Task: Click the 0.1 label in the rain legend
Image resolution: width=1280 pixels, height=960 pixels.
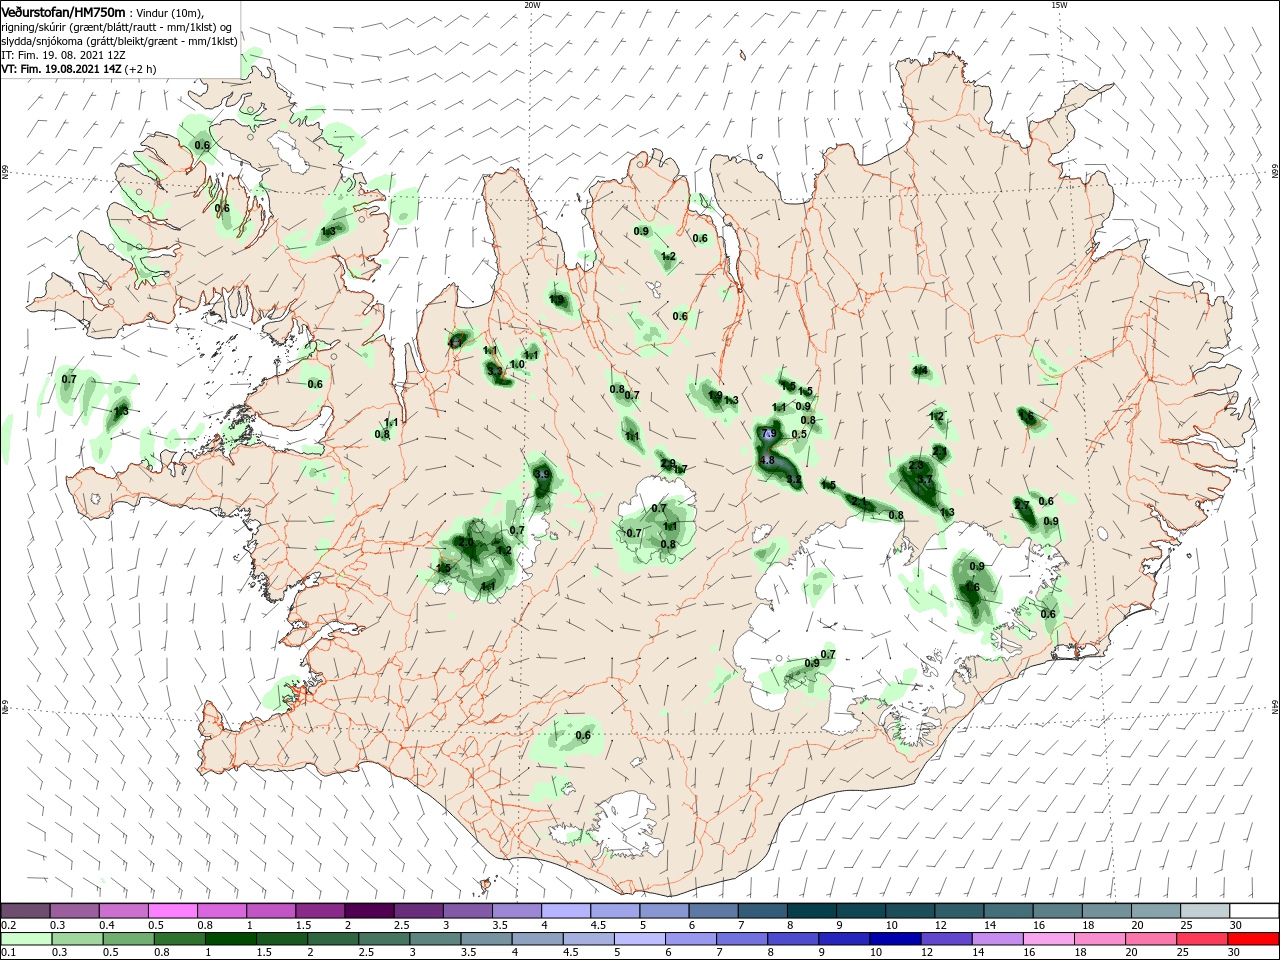Action: point(8,953)
